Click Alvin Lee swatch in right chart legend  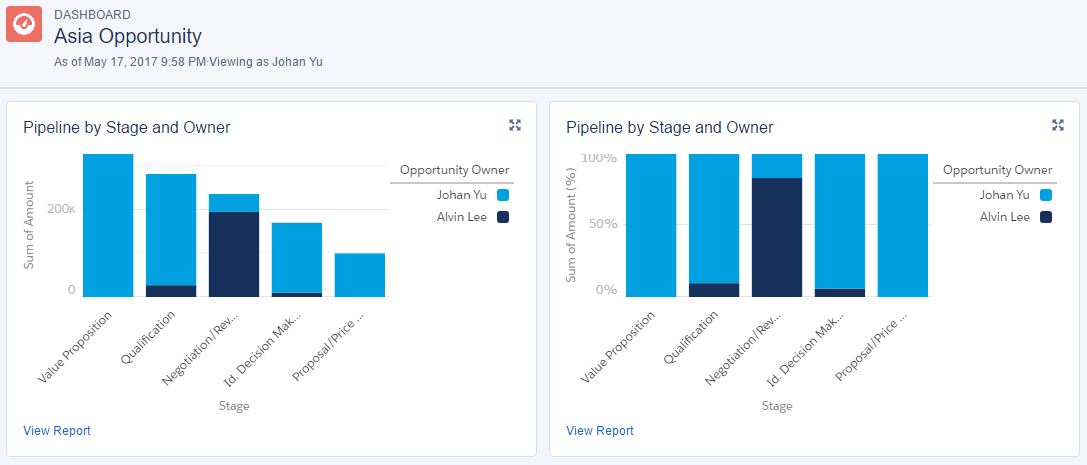pos(1046,217)
